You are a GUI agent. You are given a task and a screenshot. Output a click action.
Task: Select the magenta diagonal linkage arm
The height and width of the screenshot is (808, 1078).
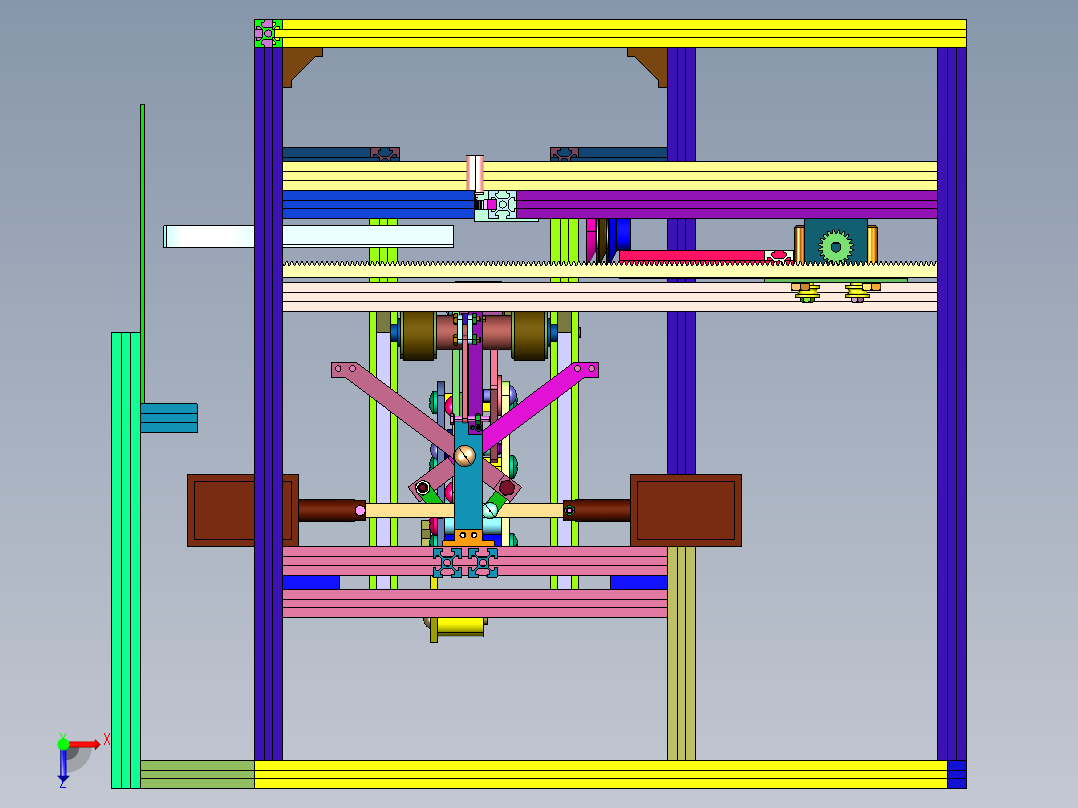(x=540, y=406)
